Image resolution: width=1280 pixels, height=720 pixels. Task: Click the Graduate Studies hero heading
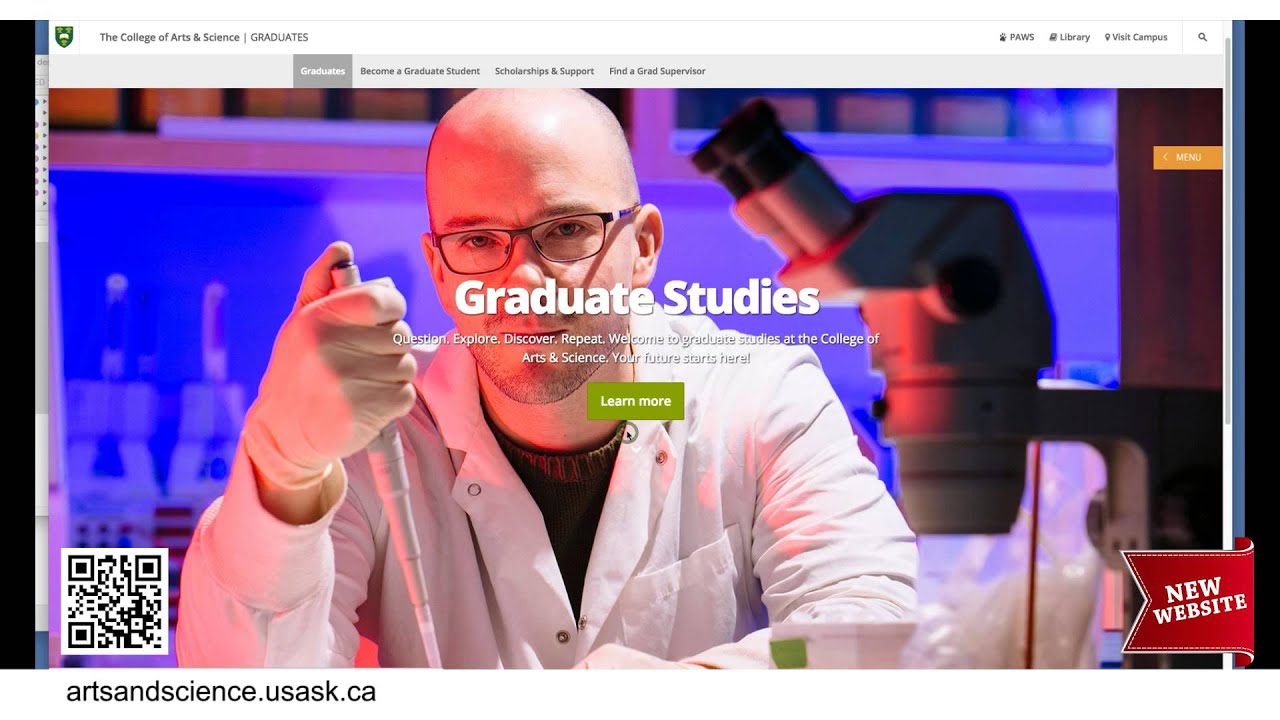(x=636, y=297)
